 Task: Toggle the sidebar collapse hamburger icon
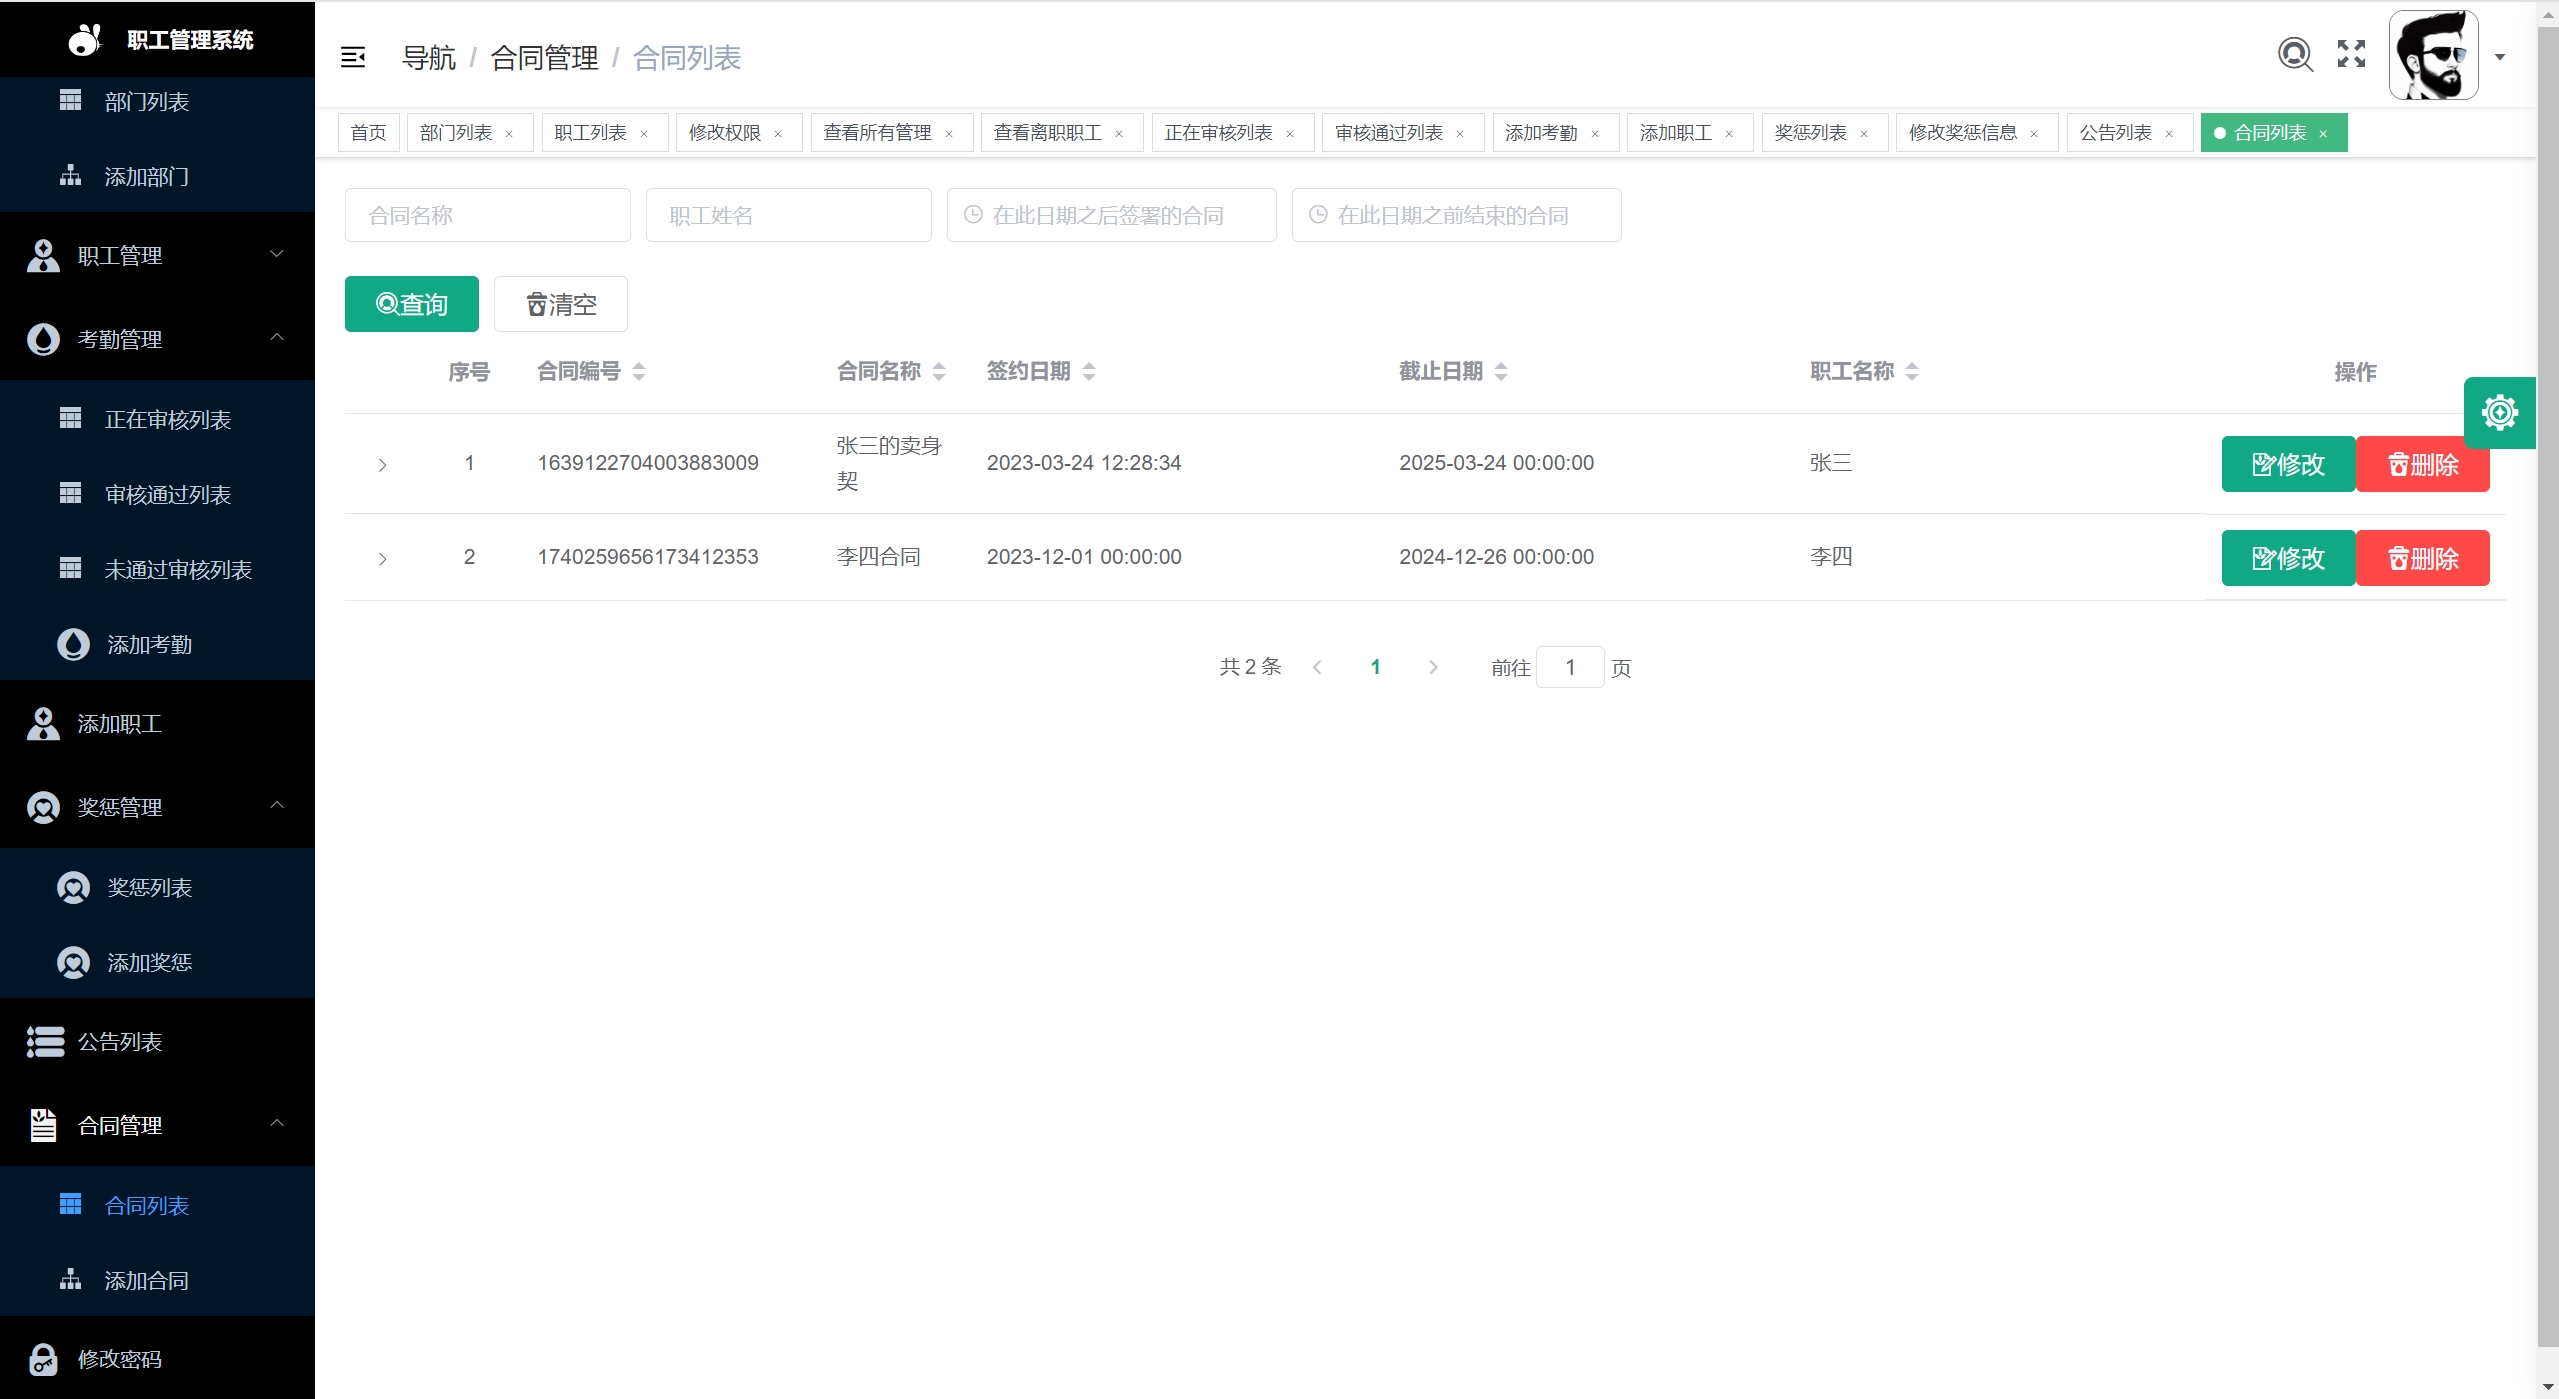(x=352, y=57)
